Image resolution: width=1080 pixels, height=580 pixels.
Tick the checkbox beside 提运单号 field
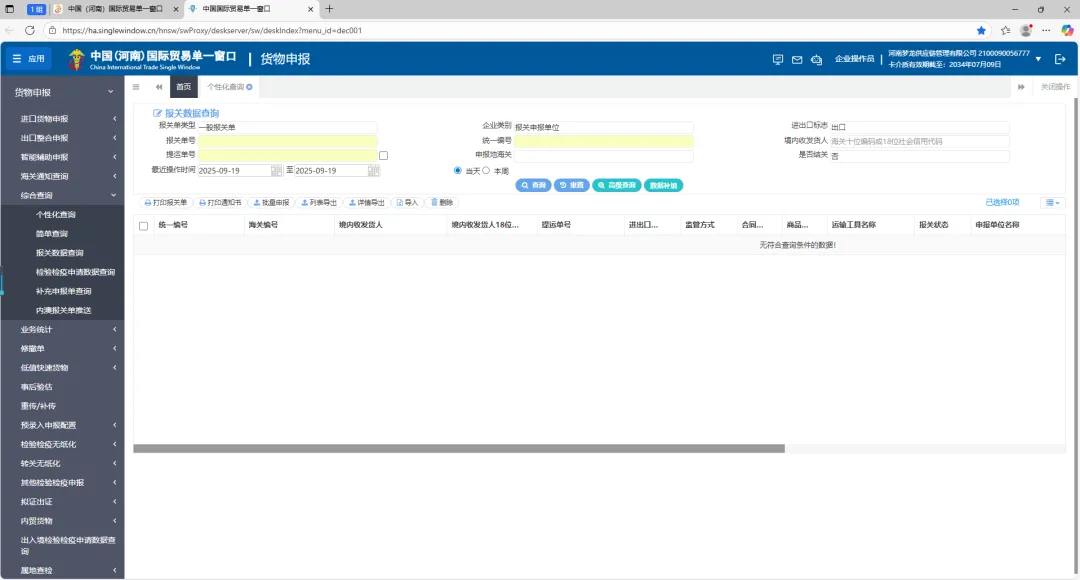coord(383,156)
